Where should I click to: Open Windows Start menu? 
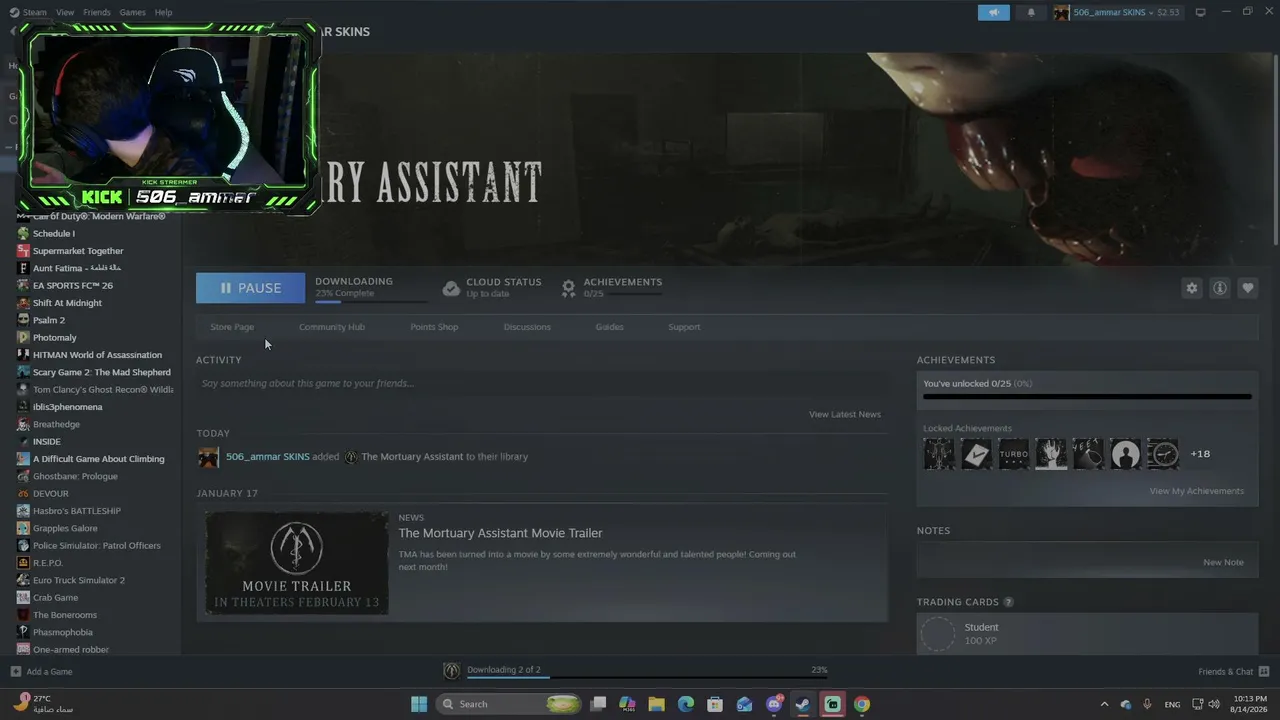click(419, 704)
